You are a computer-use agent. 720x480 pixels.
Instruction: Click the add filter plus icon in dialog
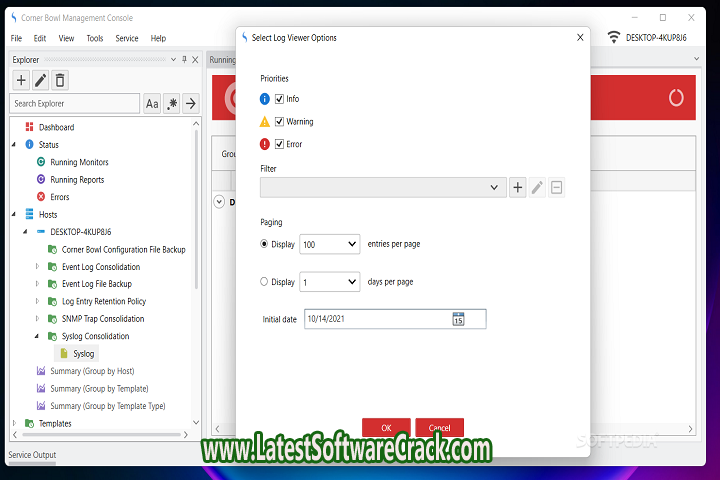(x=518, y=187)
